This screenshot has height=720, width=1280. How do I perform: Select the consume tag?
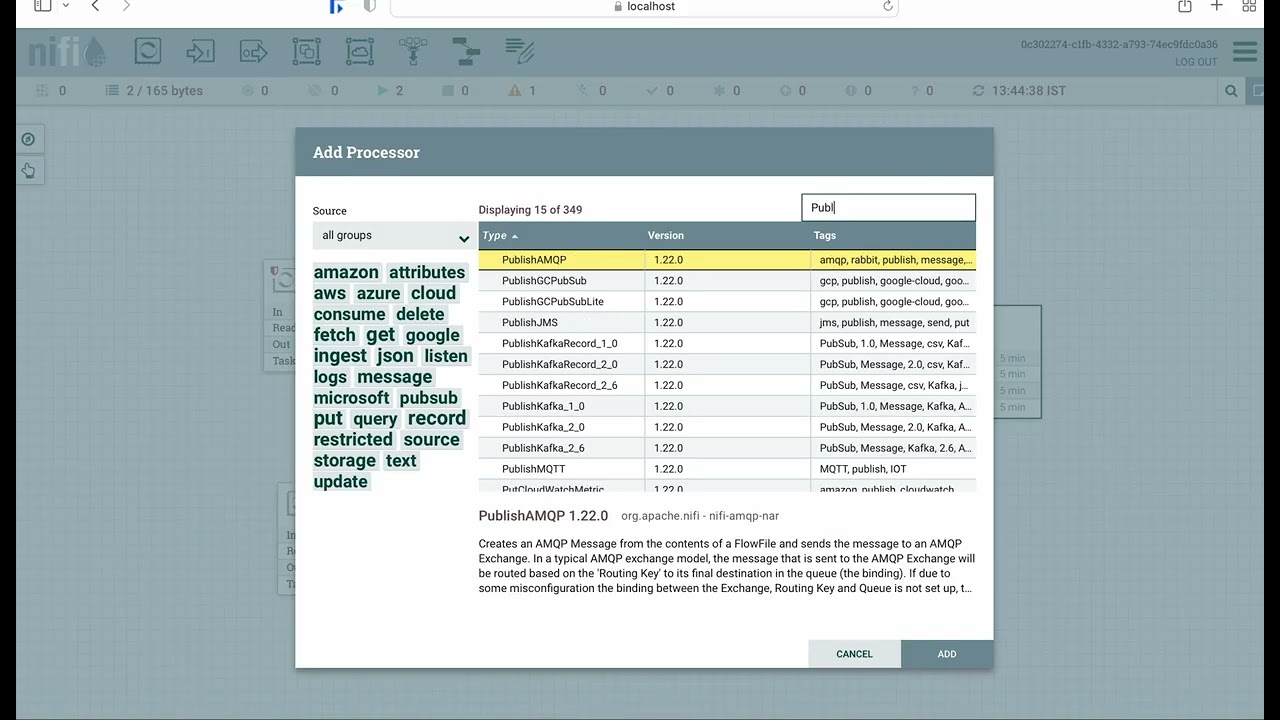coord(349,314)
